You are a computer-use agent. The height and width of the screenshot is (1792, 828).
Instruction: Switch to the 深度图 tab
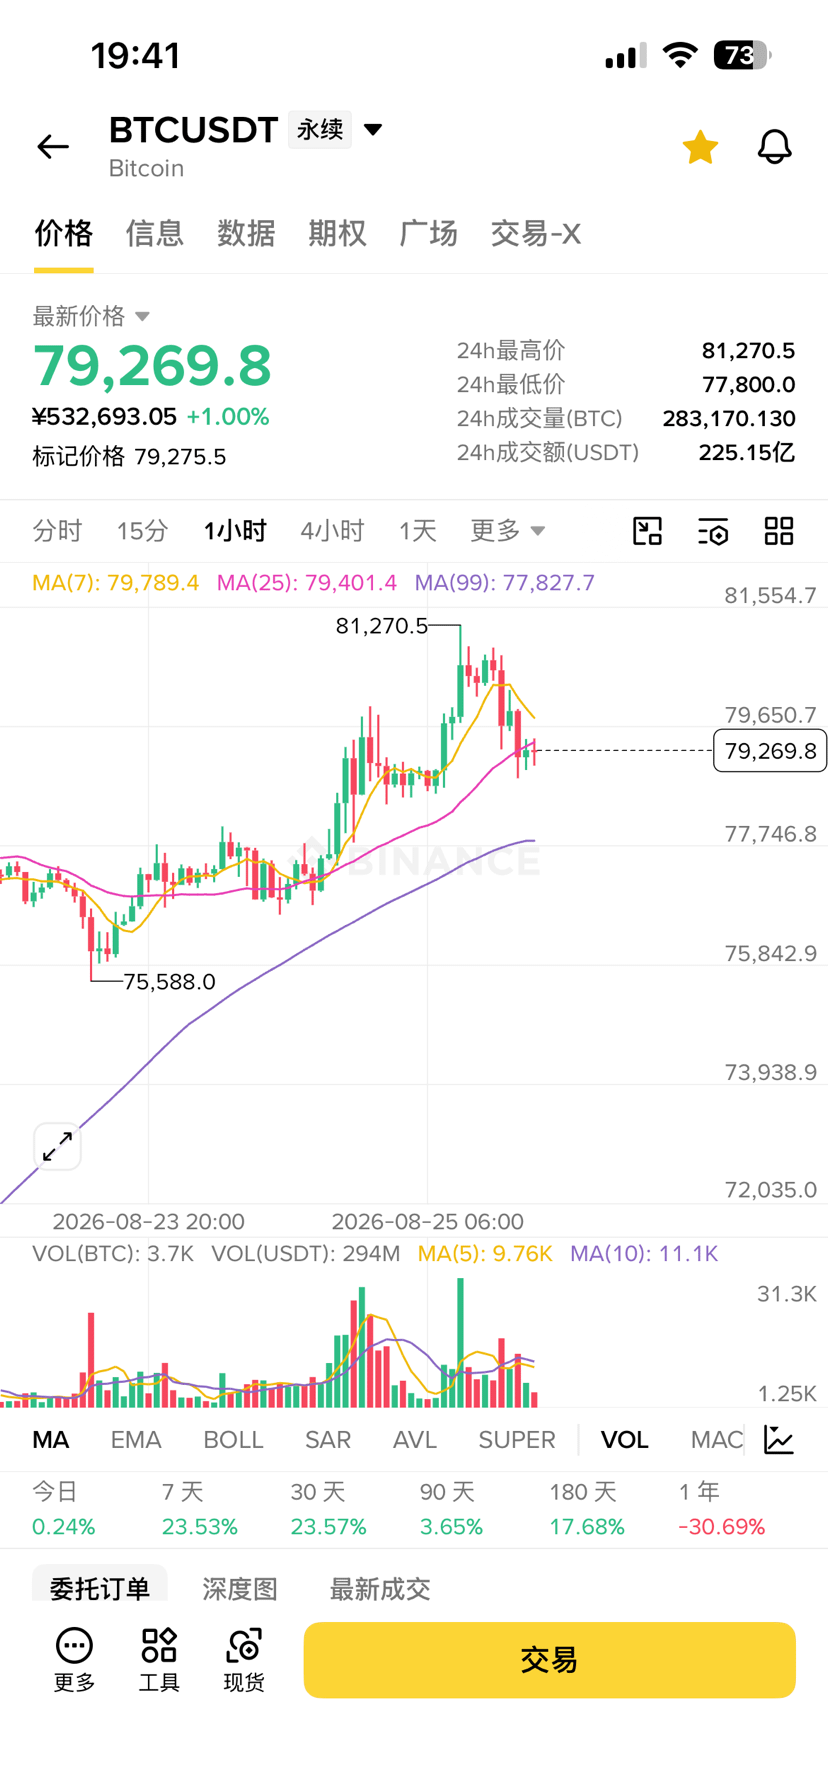pyautogui.click(x=240, y=1588)
